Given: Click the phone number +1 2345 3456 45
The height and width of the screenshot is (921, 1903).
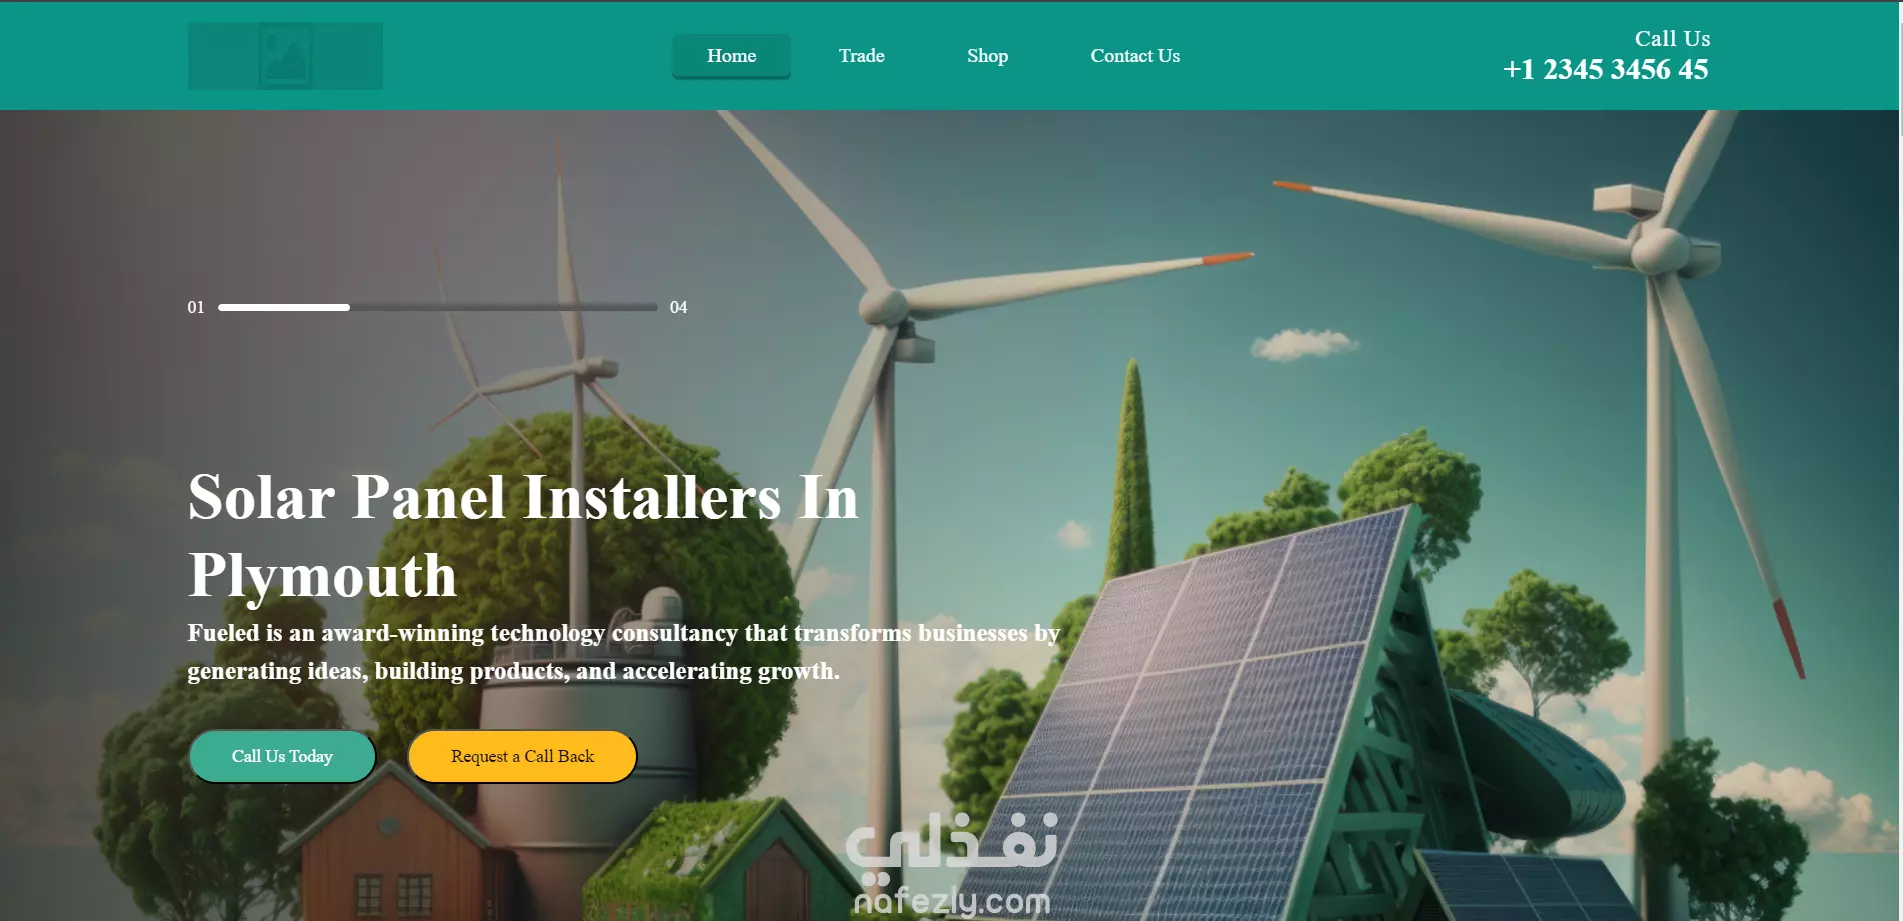Looking at the screenshot, I should (1606, 69).
